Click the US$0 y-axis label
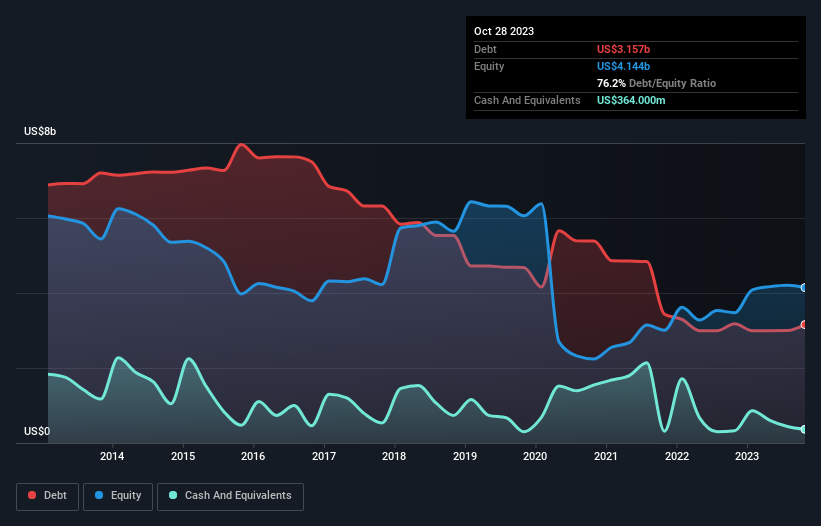Image resolution: width=821 pixels, height=526 pixels. 37,431
